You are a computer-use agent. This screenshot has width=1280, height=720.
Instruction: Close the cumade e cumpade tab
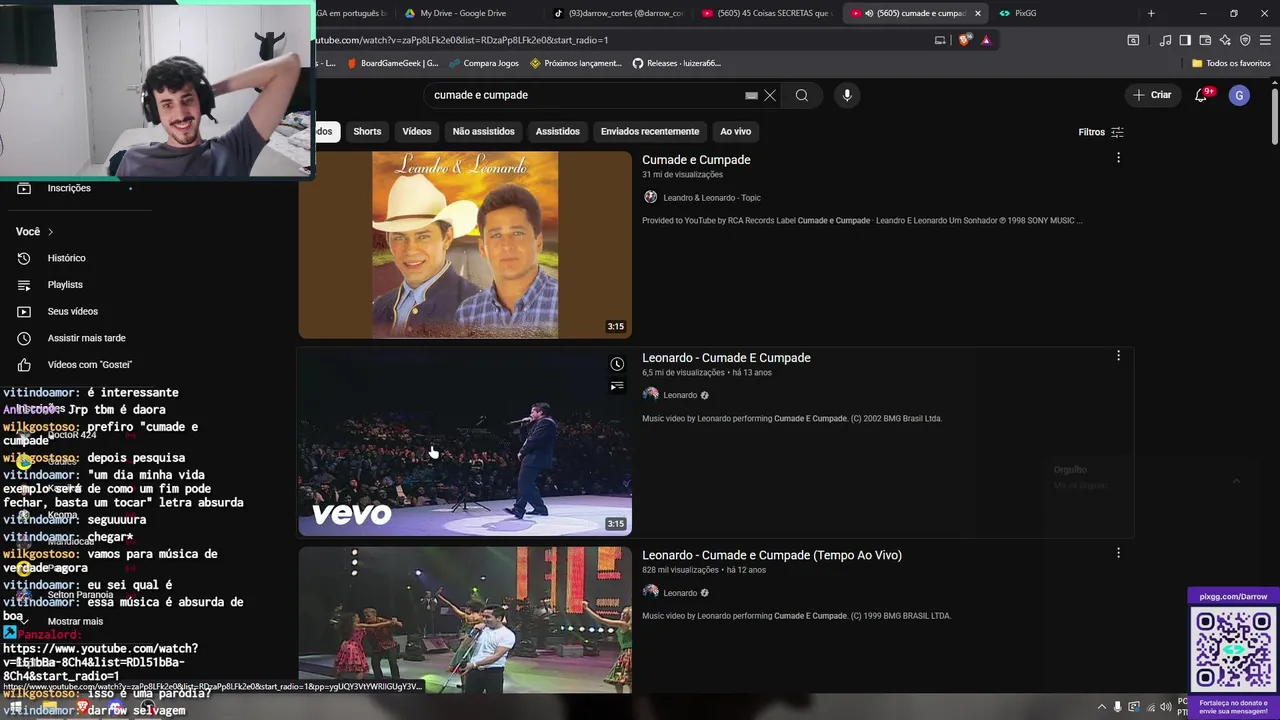pos(977,13)
